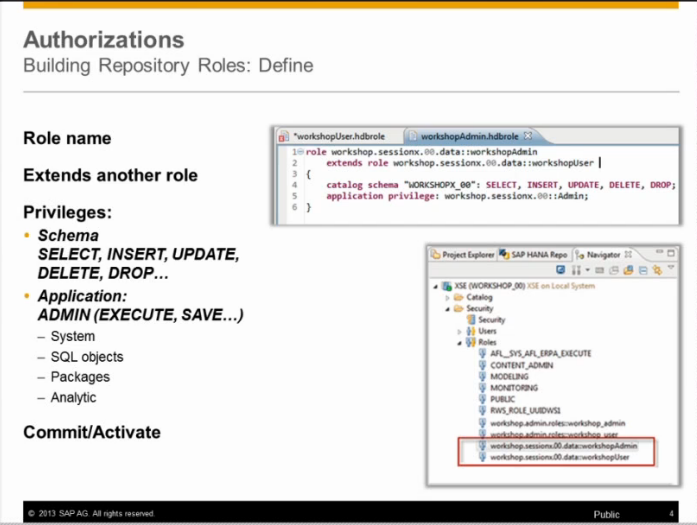Select role AFL__SYS_AFL_ERPA_EXECUTE
Screen dimensions: 697x525
[541, 354]
